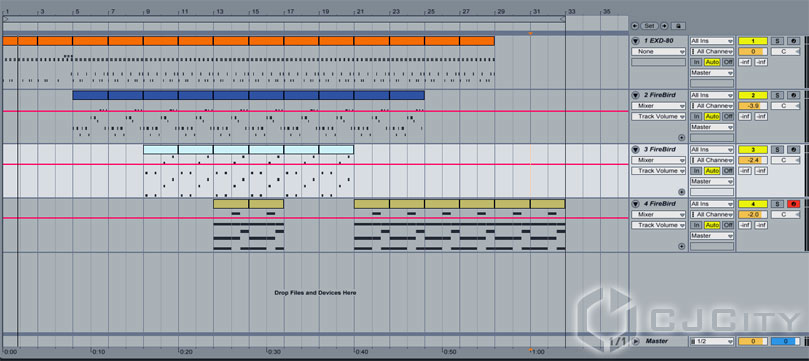Jump to previous locator arrow button
Viewport: 809px width, 361px height.
click(x=635, y=26)
